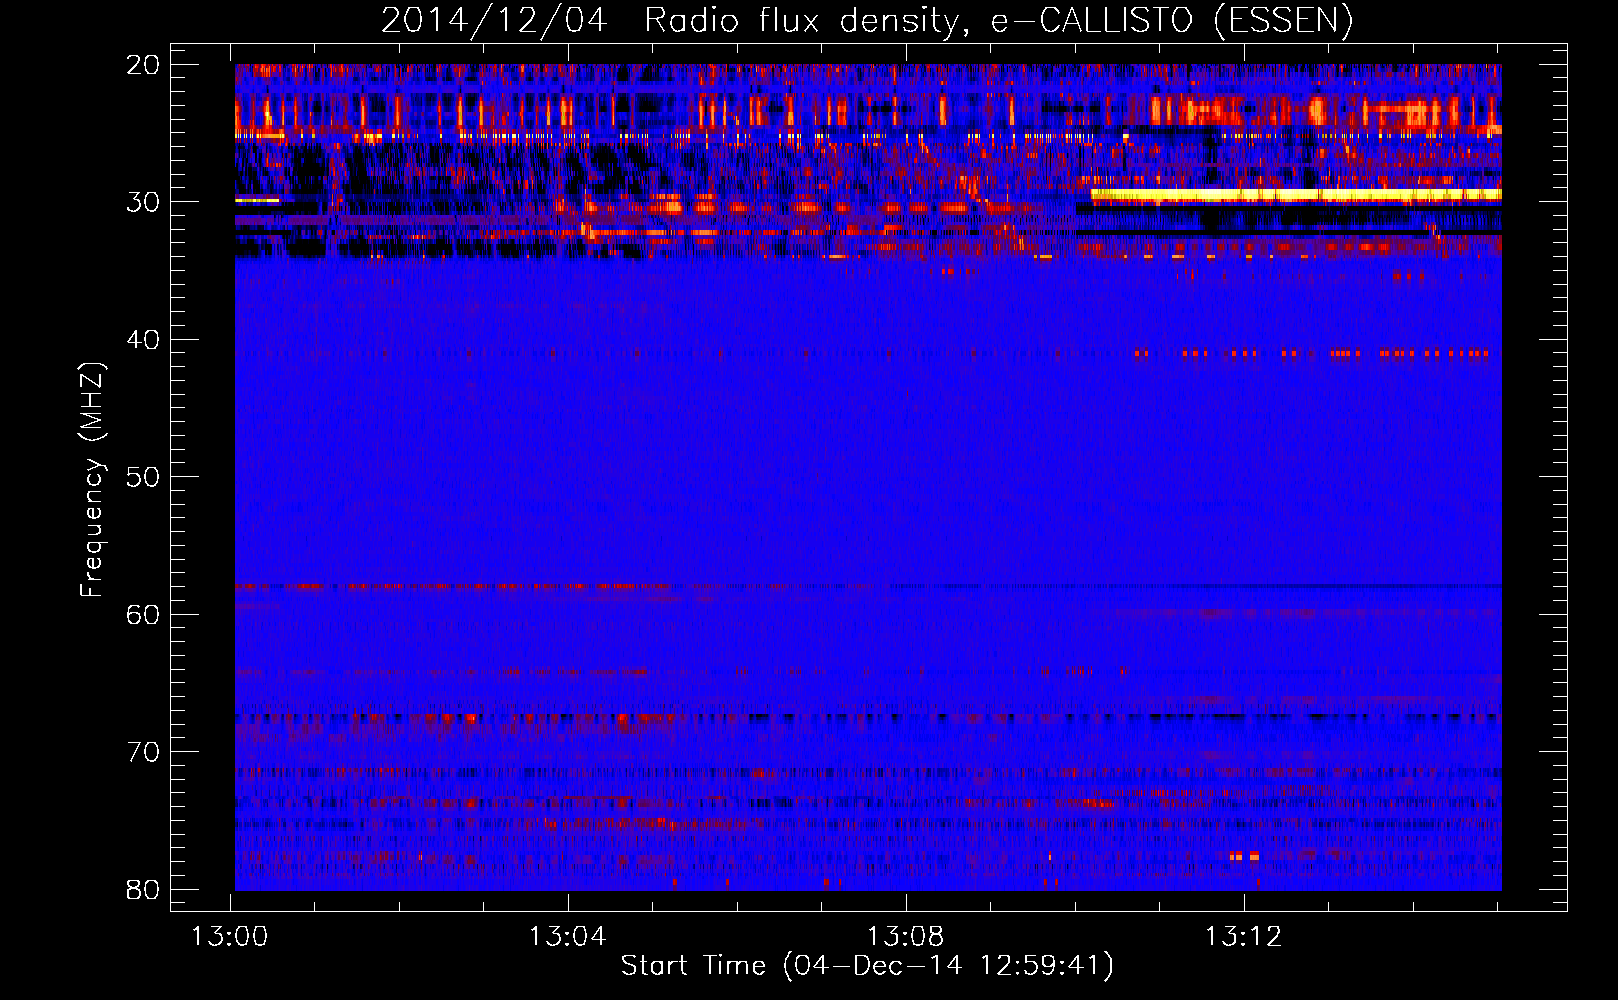The height and width of the screenshot is (1000, 1618).
Task: Click the '70' frequency tick label
Action: [144, 752]
